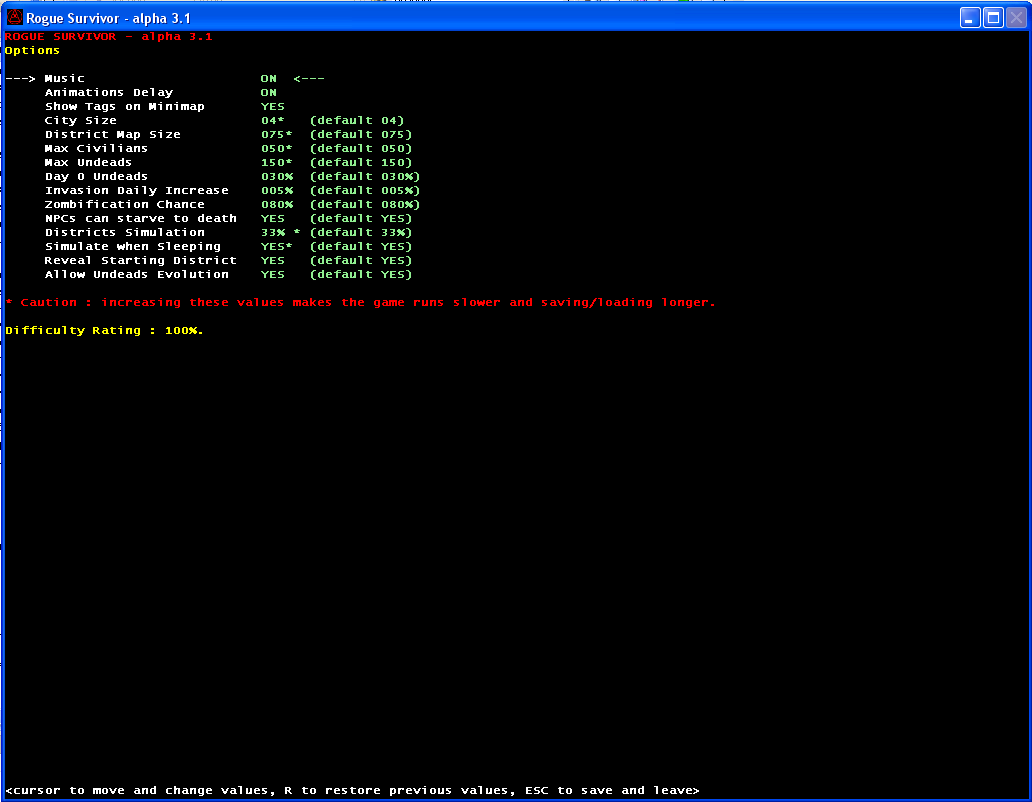Select NPCs can starve to death option
This screenshot has width=1032, height=802.
141,218
